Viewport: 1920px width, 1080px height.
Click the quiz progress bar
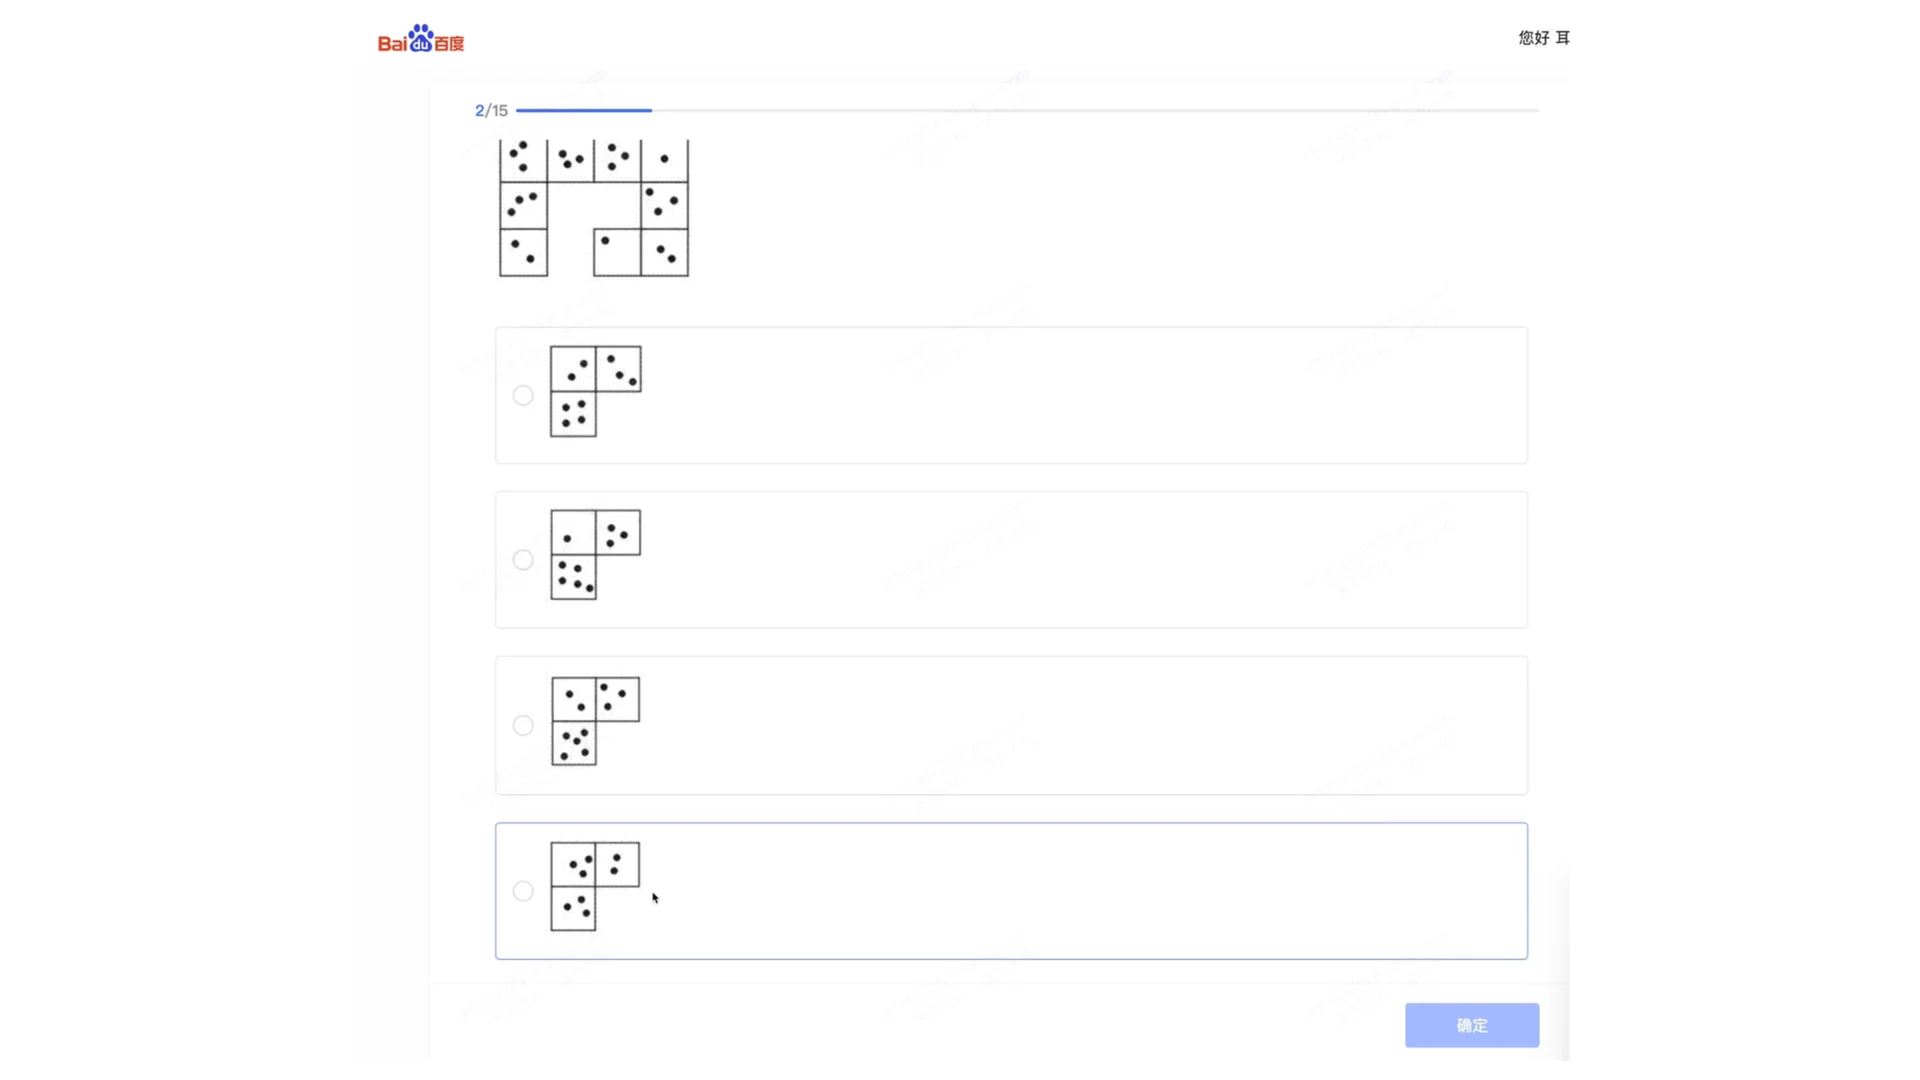click(x=1028, y=110)
